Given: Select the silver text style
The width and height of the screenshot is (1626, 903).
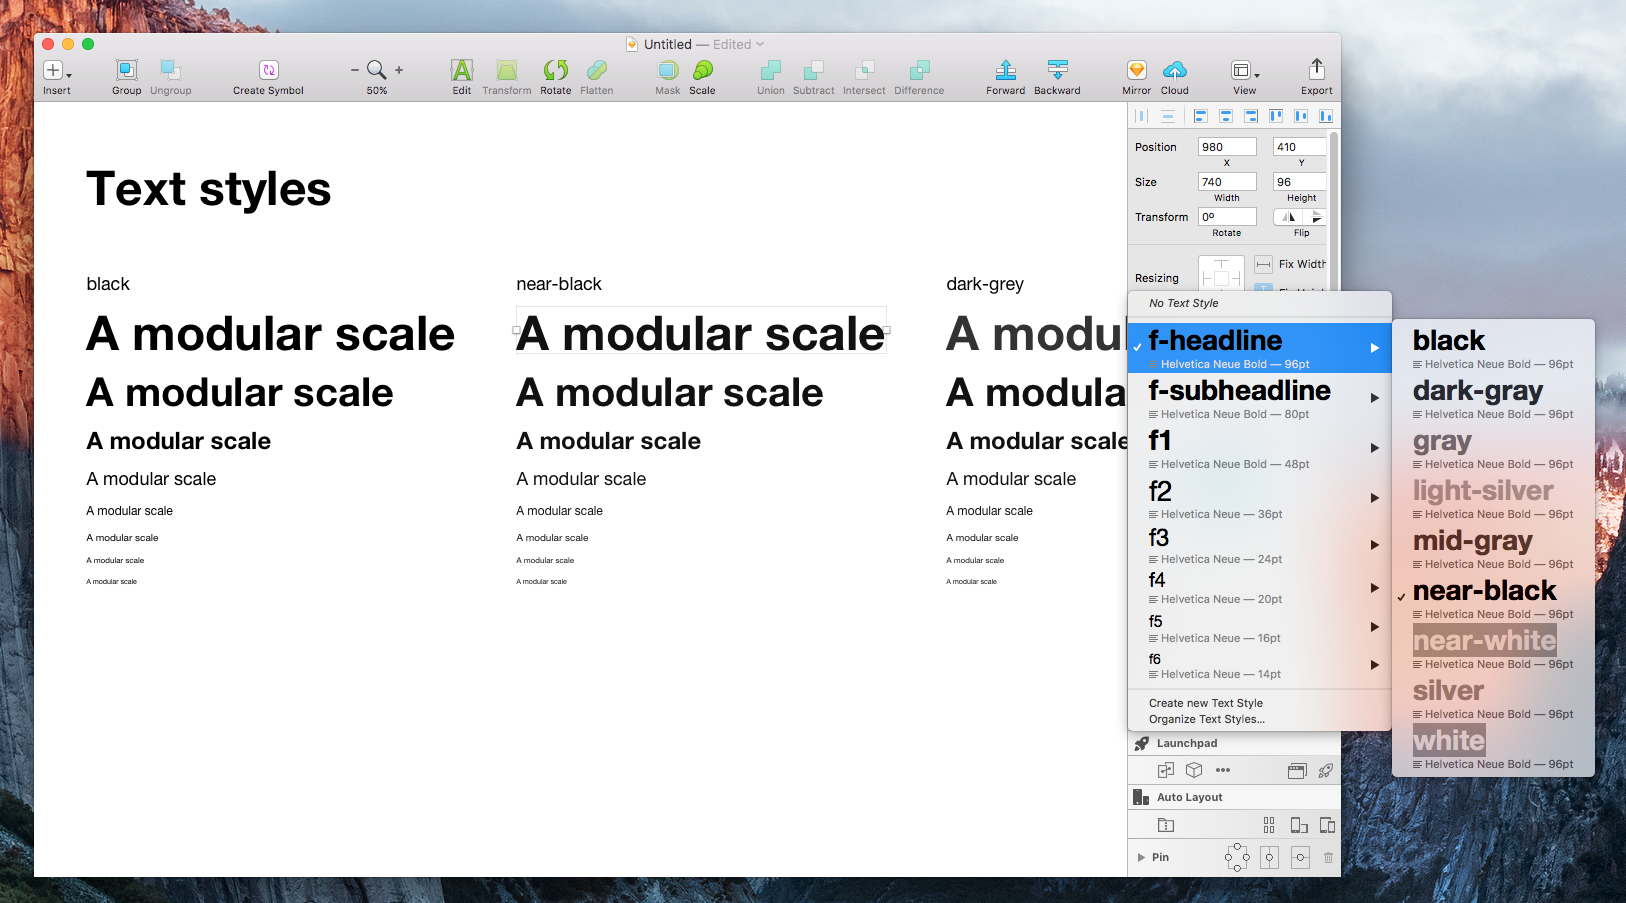Looking at the screenshot, I should pyautogui.click(x=1493, y=697).
